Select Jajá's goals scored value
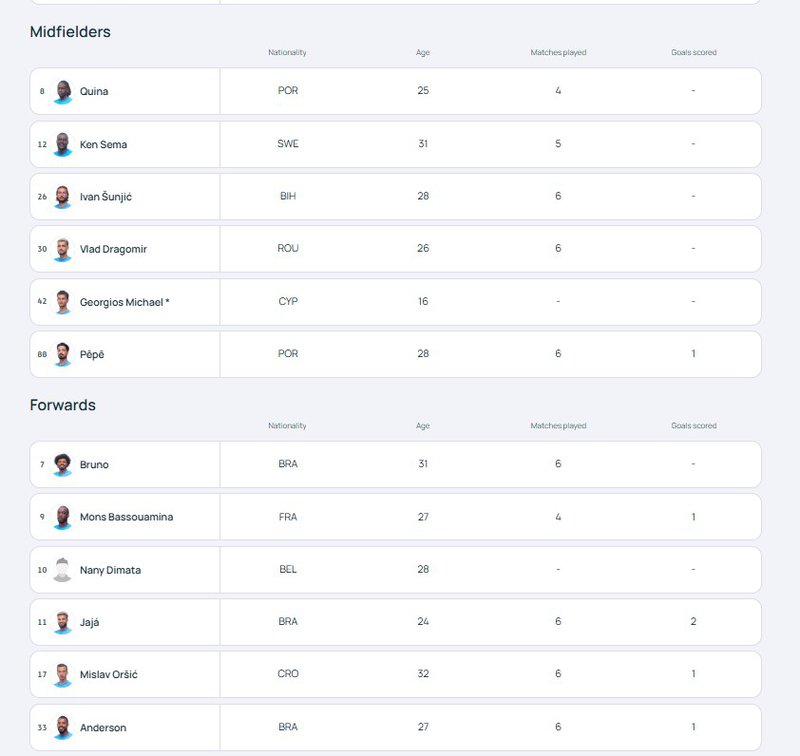Viewport: 800px width, 756px height. tap(693, 621)
